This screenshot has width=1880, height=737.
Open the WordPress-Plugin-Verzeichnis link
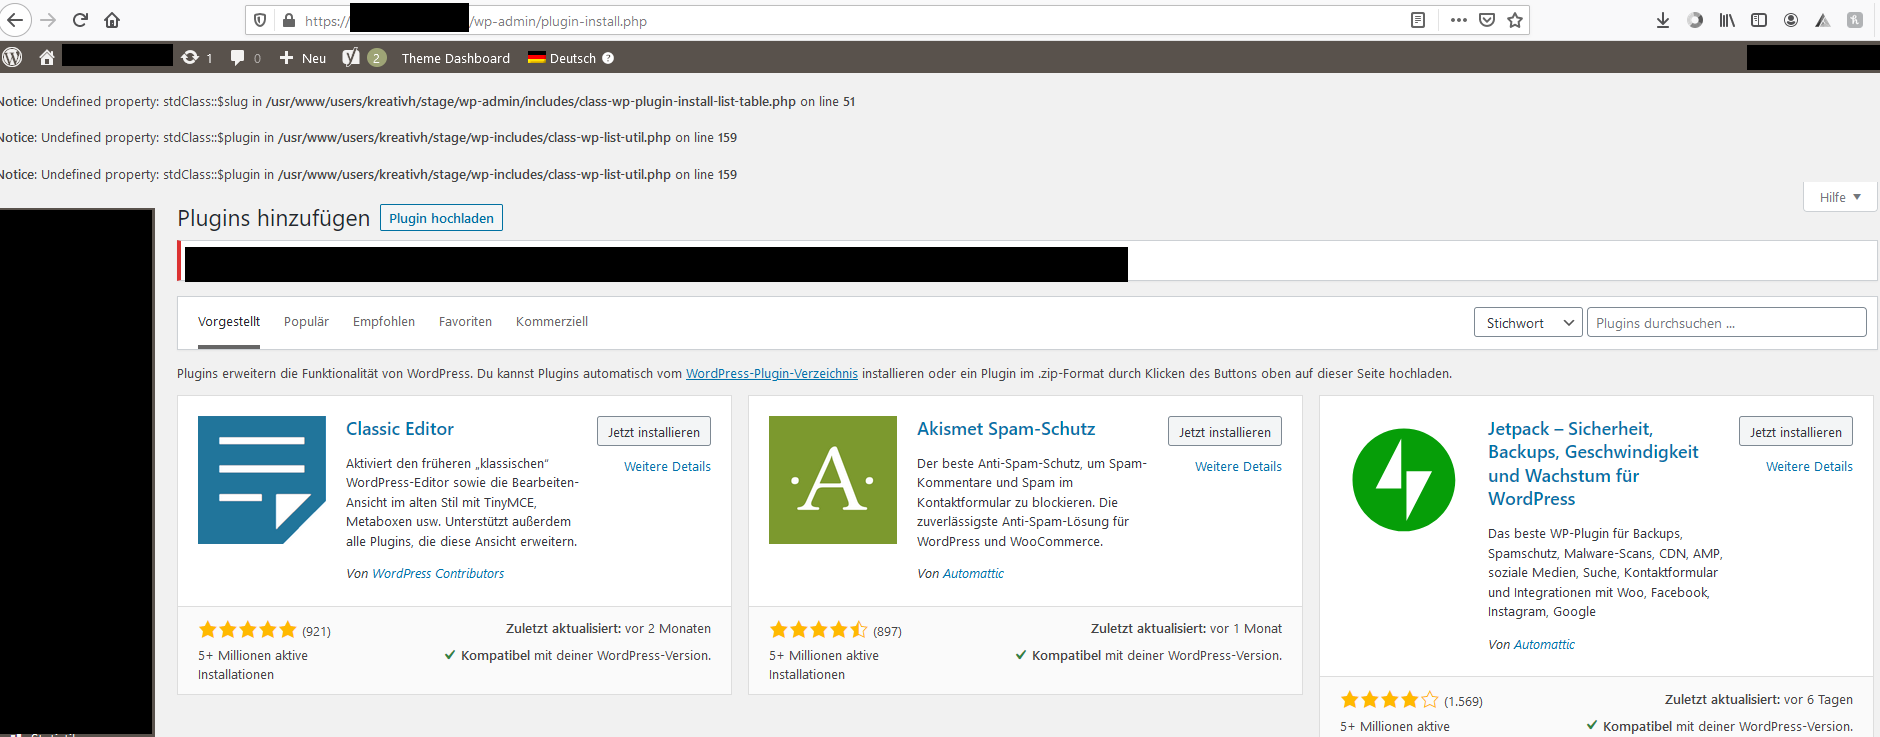[772, 374]
